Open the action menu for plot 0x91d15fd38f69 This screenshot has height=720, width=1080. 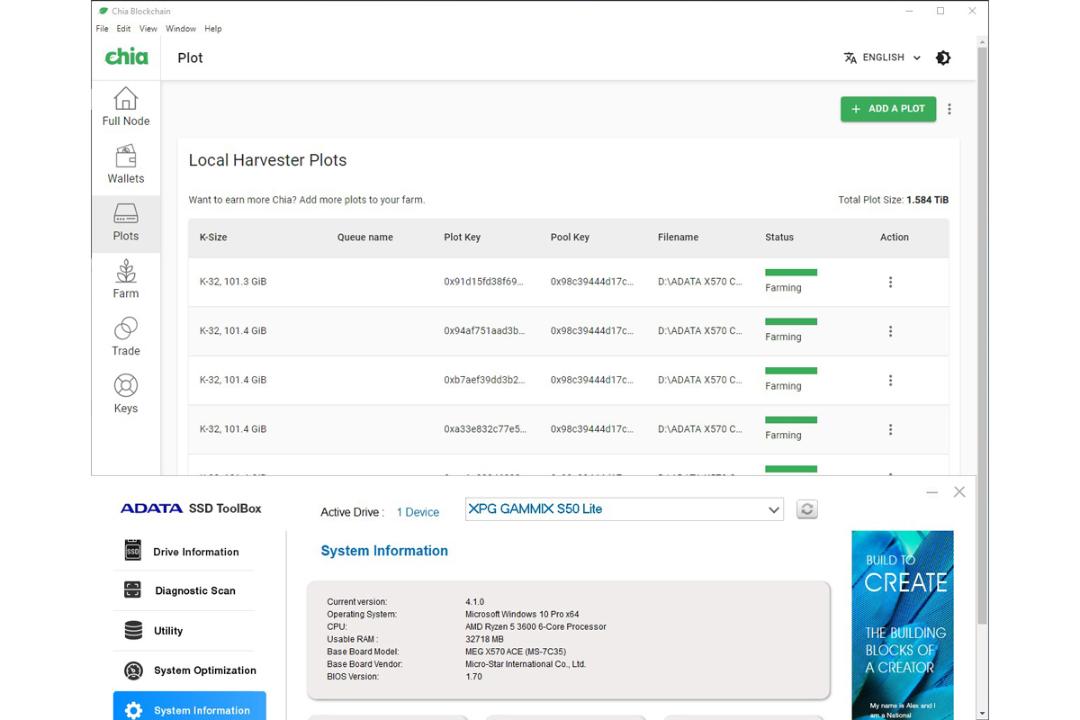click(891, 282)
